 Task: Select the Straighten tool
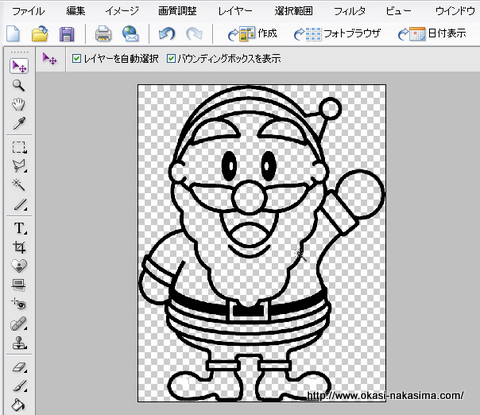point(19,285)
